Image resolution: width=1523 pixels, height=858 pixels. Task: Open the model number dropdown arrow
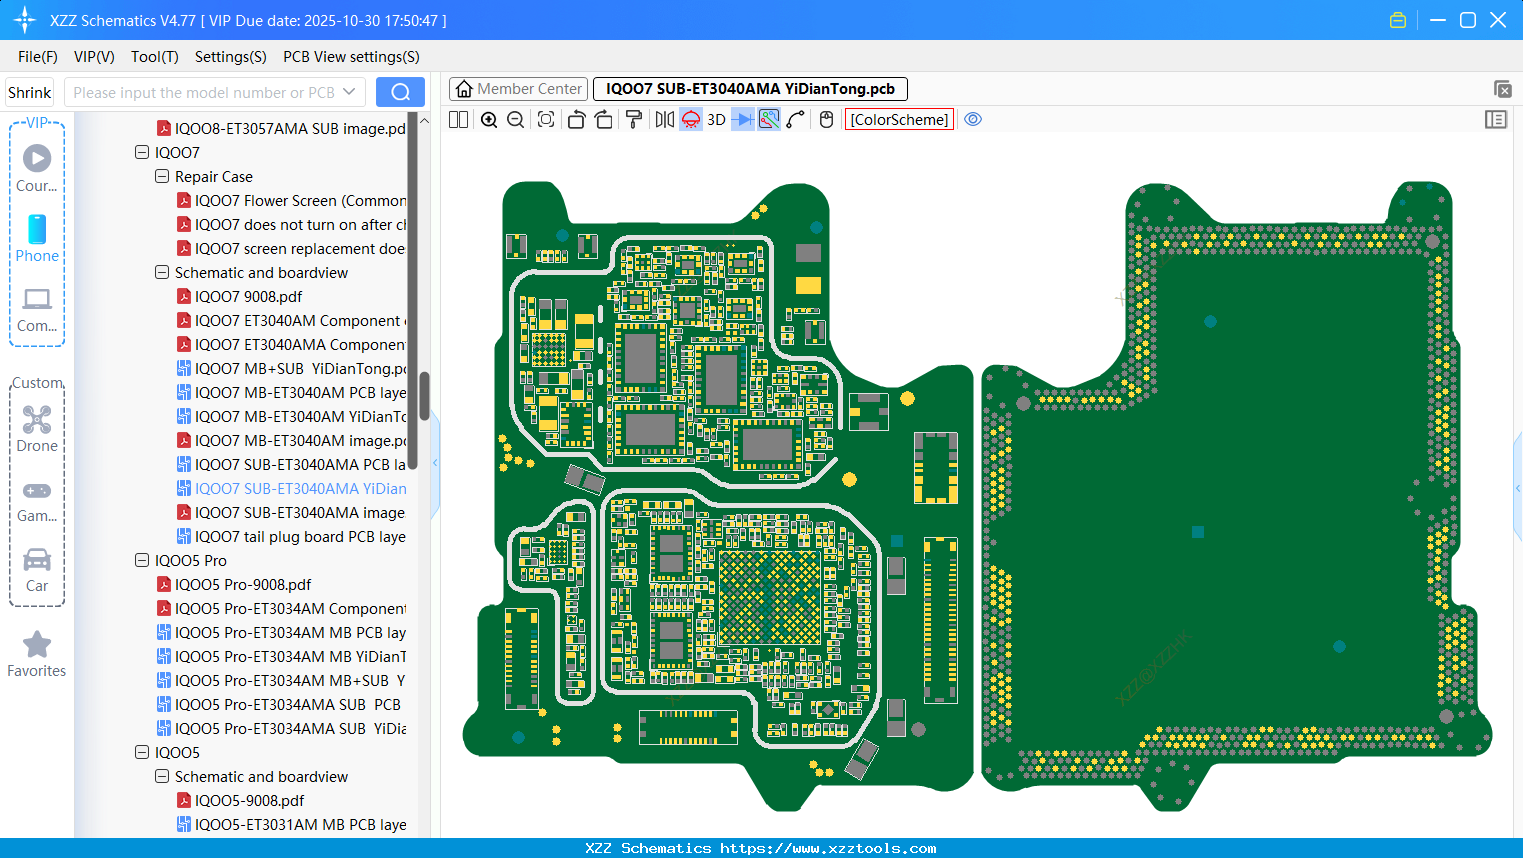pos(349,92)
